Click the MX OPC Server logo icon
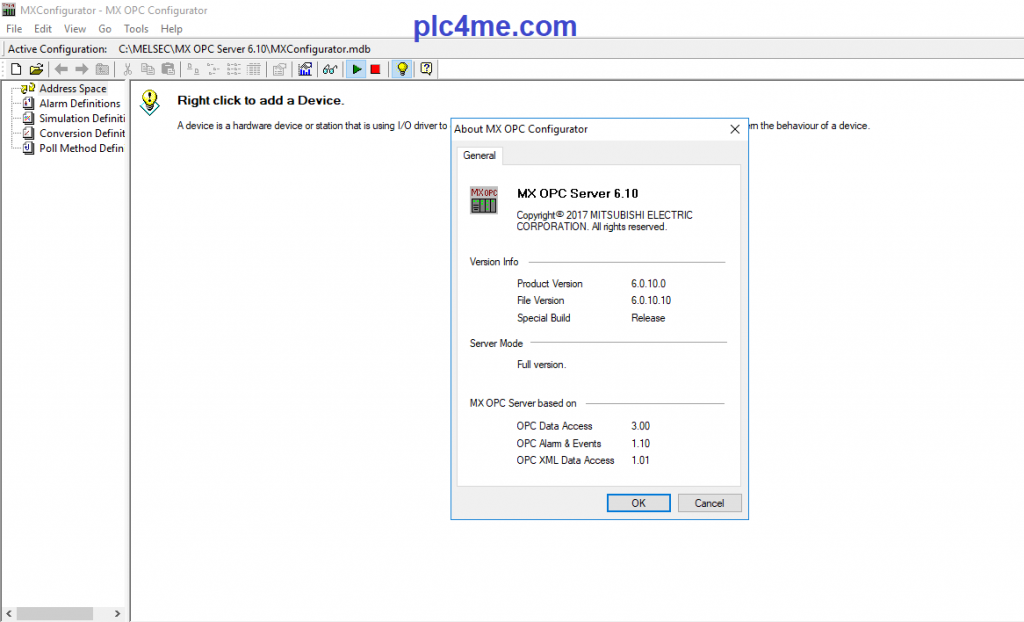 pyautogui.click(x=484, y=200)
